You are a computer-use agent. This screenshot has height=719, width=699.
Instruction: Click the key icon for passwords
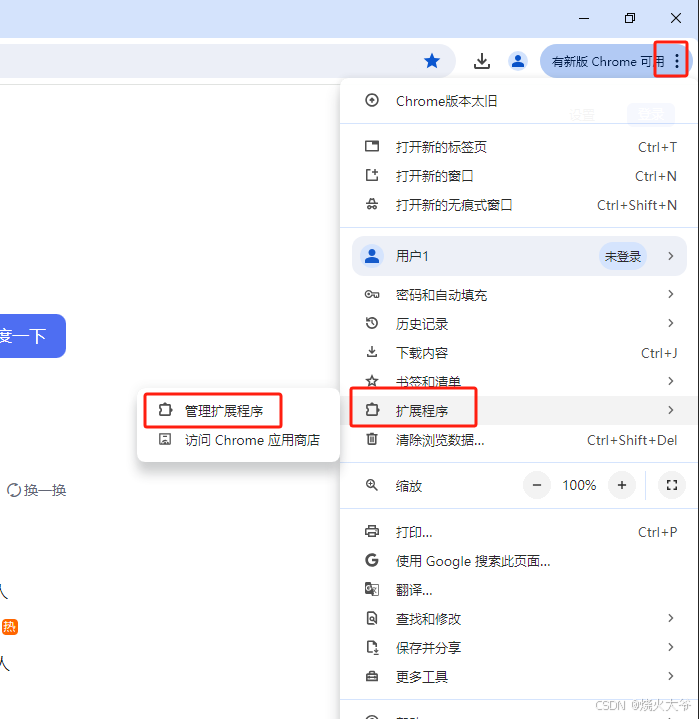[372, 294]
